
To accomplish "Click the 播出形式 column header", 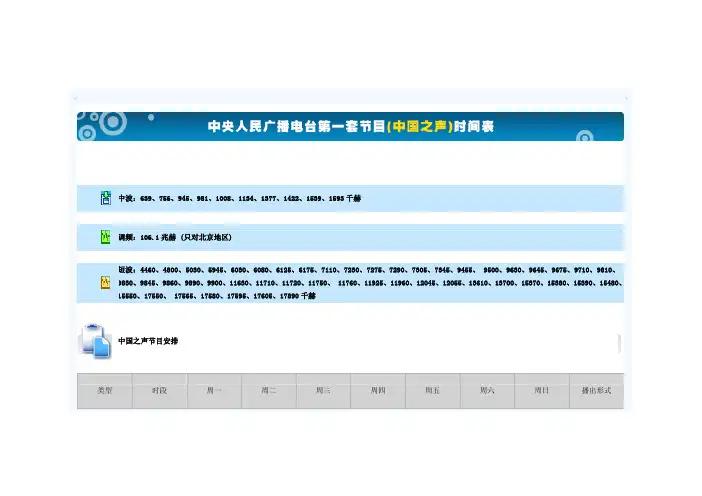I will (597, 391).
